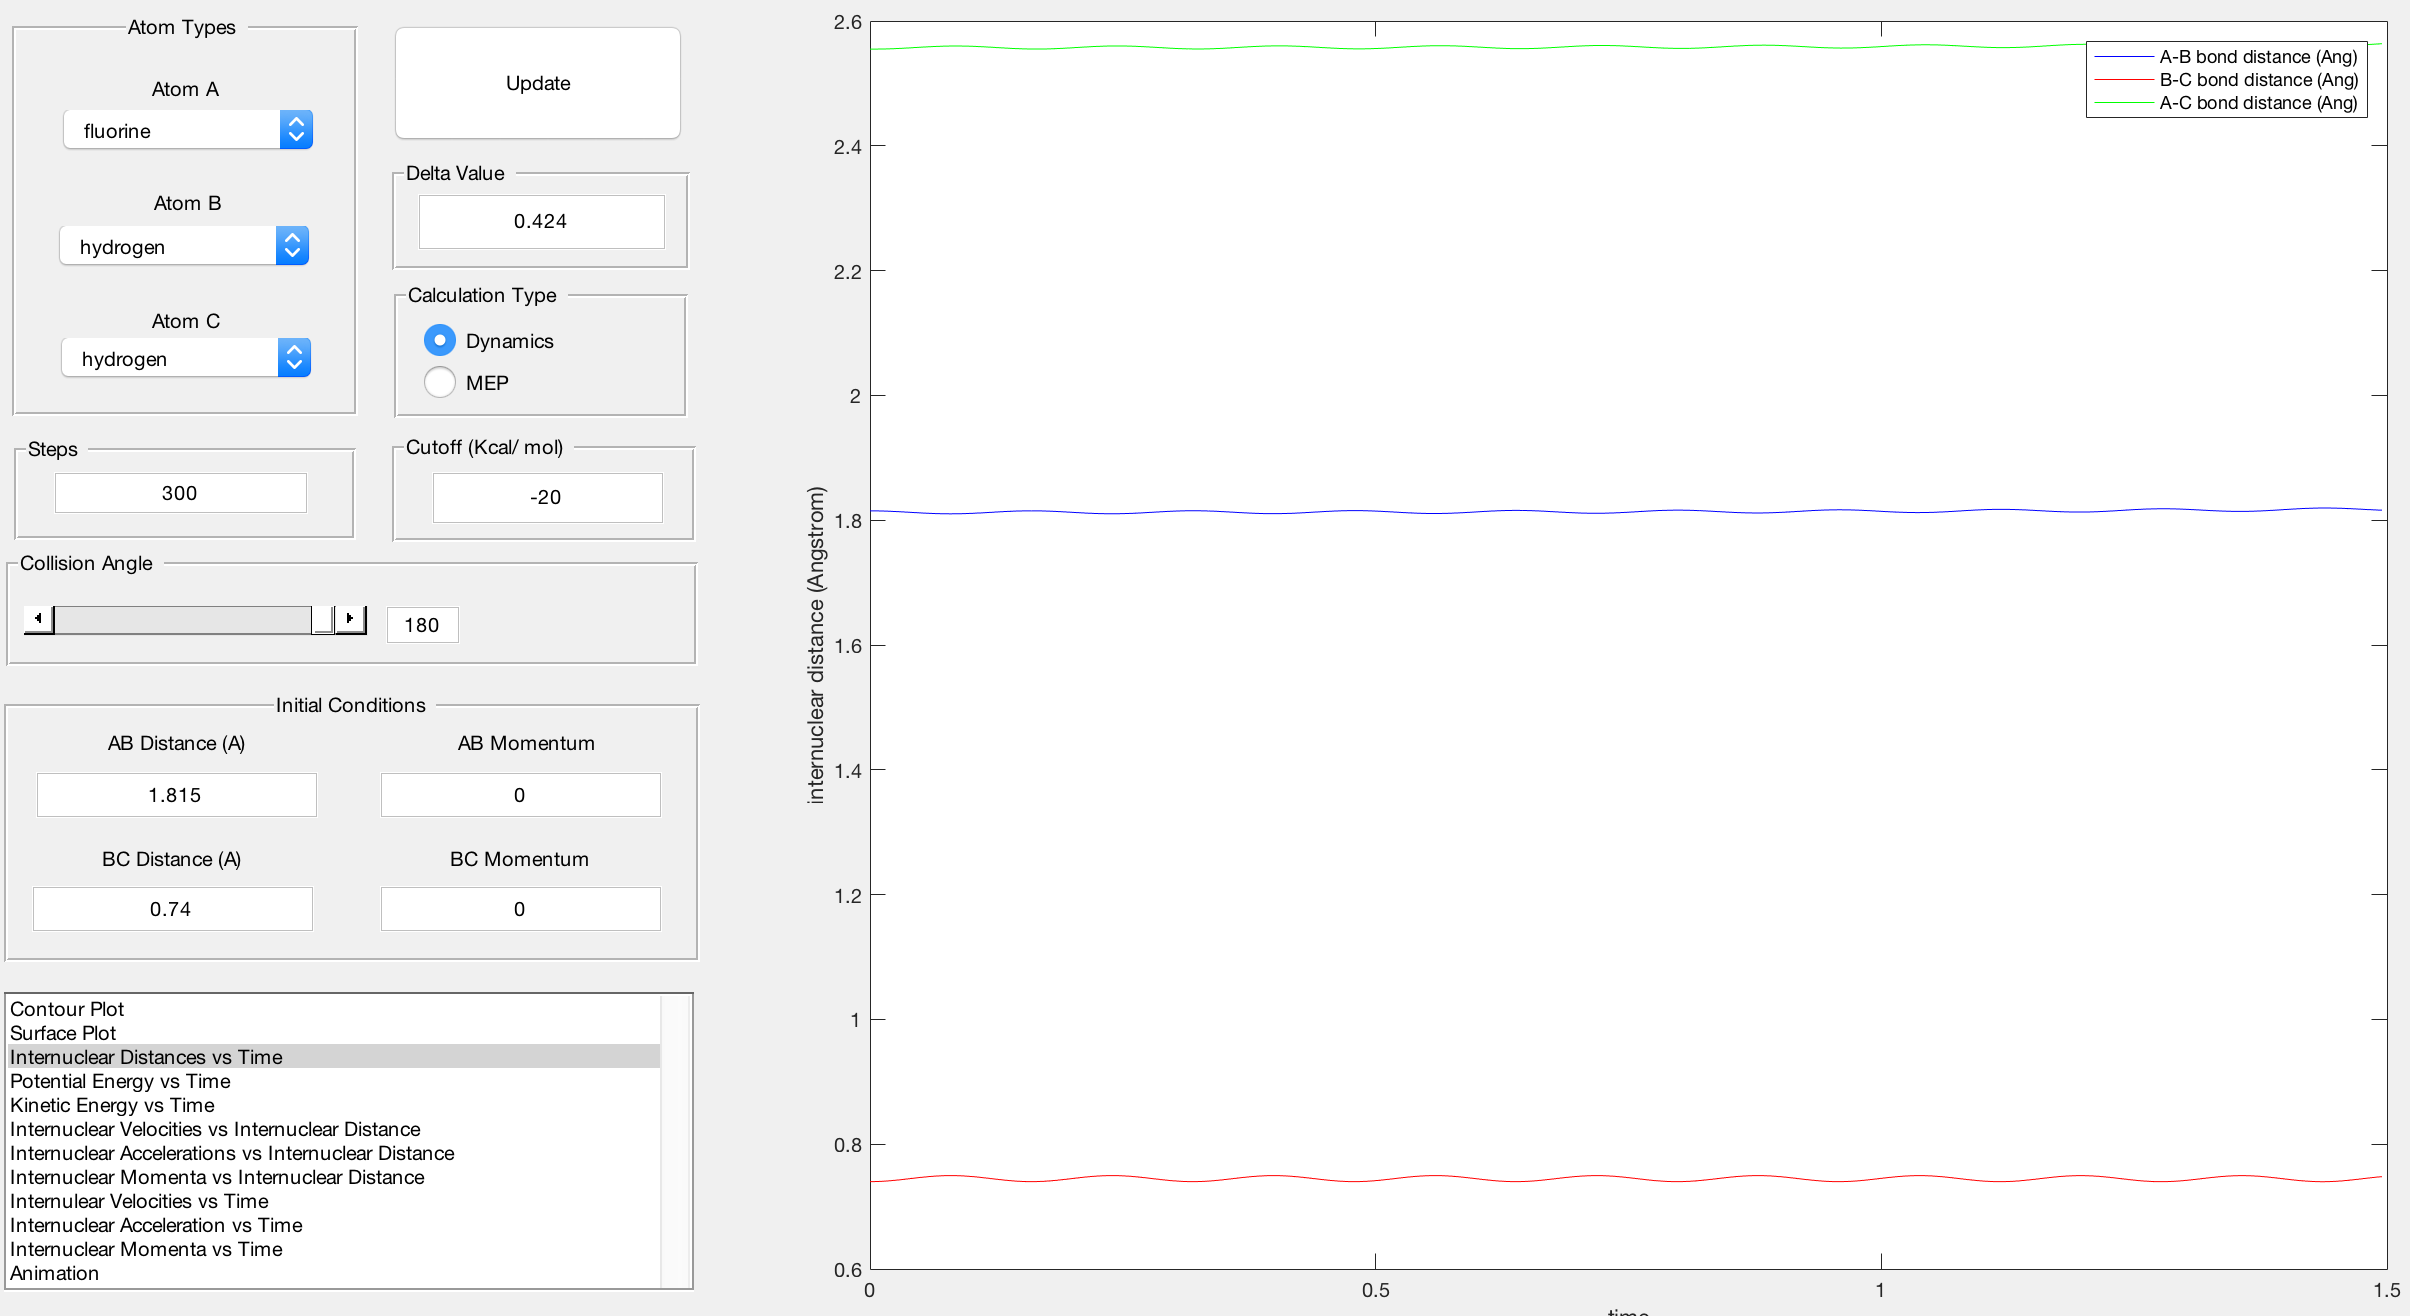Image resolution: width=2410 pixels, height=1316 pixels.
Task: Click the blue A-B distance curve
Action: (x=1626, y=512)
